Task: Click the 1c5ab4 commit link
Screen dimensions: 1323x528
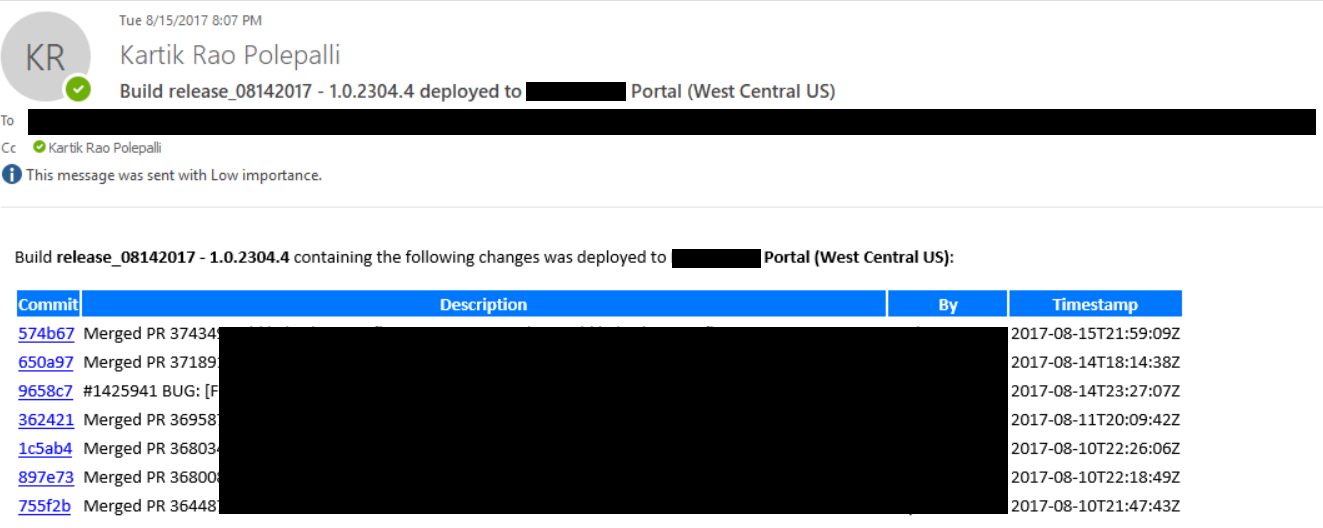Action: (x=46, y=448)
